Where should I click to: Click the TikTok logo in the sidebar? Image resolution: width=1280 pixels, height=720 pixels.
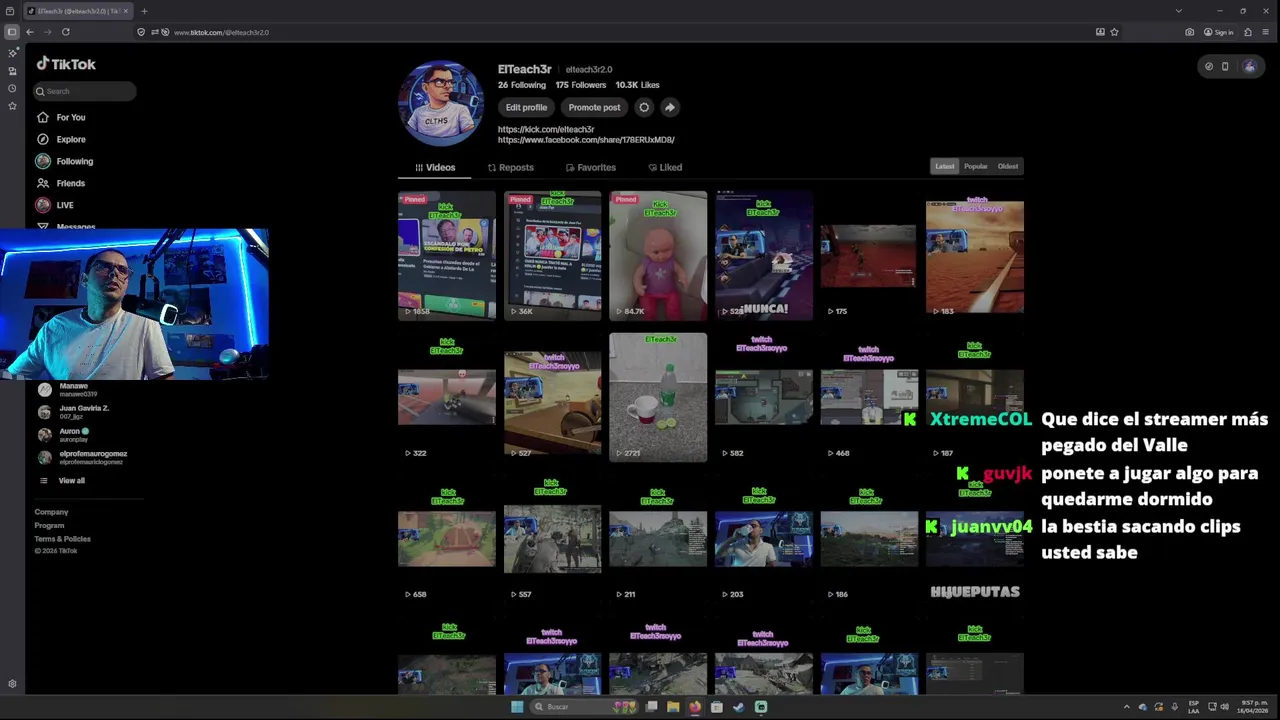pyautogui.click(x=66, y=64)
